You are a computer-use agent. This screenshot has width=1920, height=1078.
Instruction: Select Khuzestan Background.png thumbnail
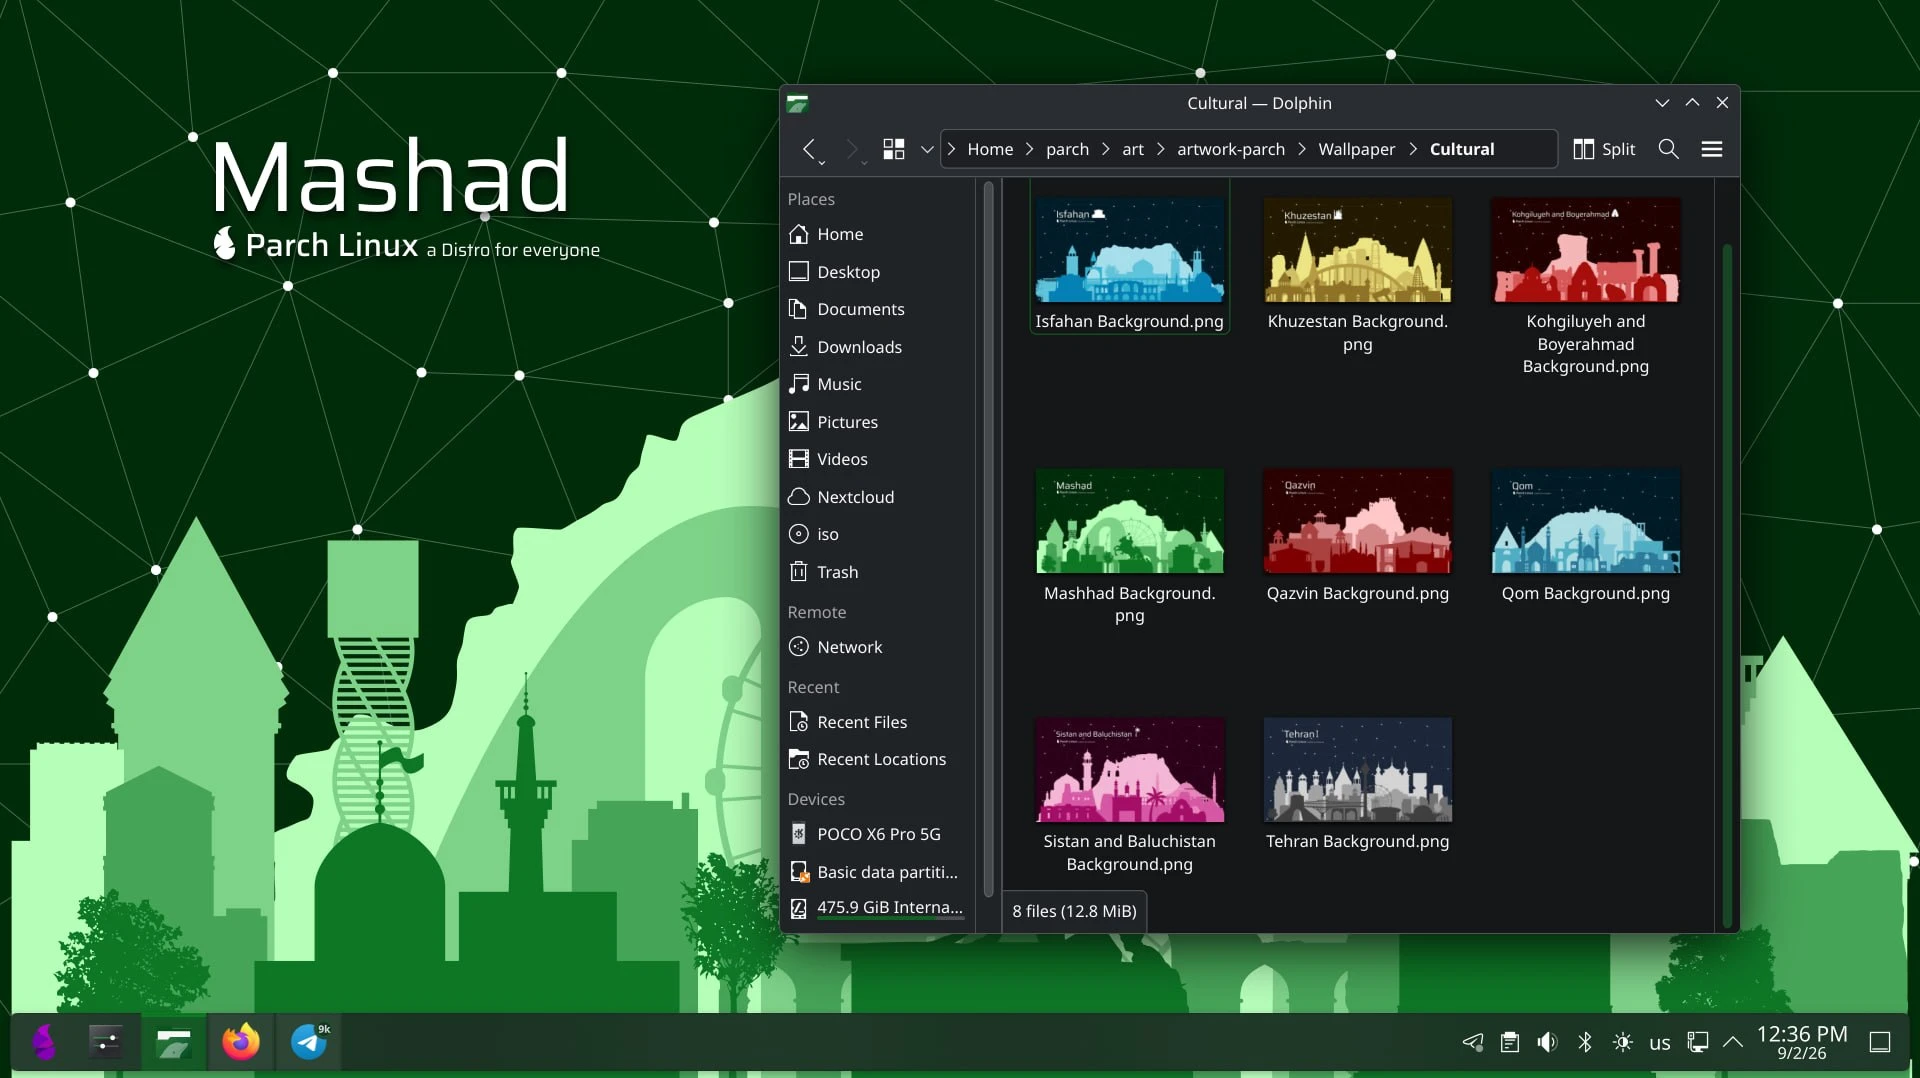[x=1357, y=250]
